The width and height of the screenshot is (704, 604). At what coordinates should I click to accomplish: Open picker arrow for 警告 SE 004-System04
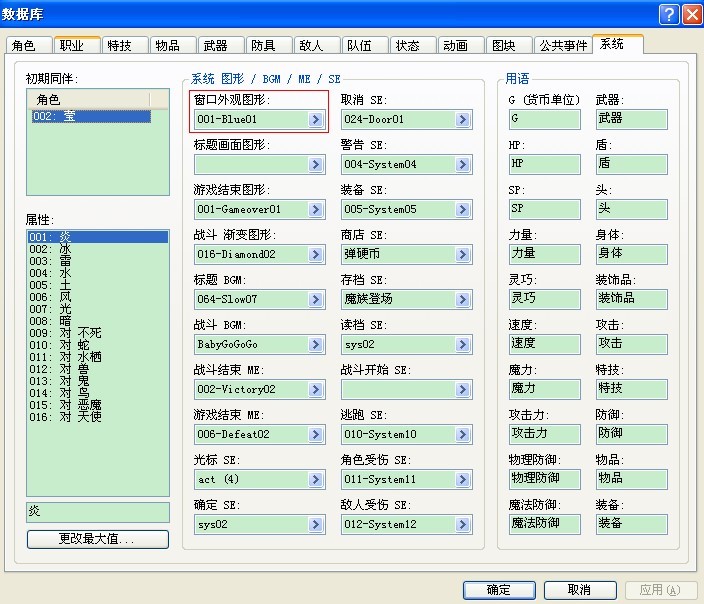pos(462,164)
